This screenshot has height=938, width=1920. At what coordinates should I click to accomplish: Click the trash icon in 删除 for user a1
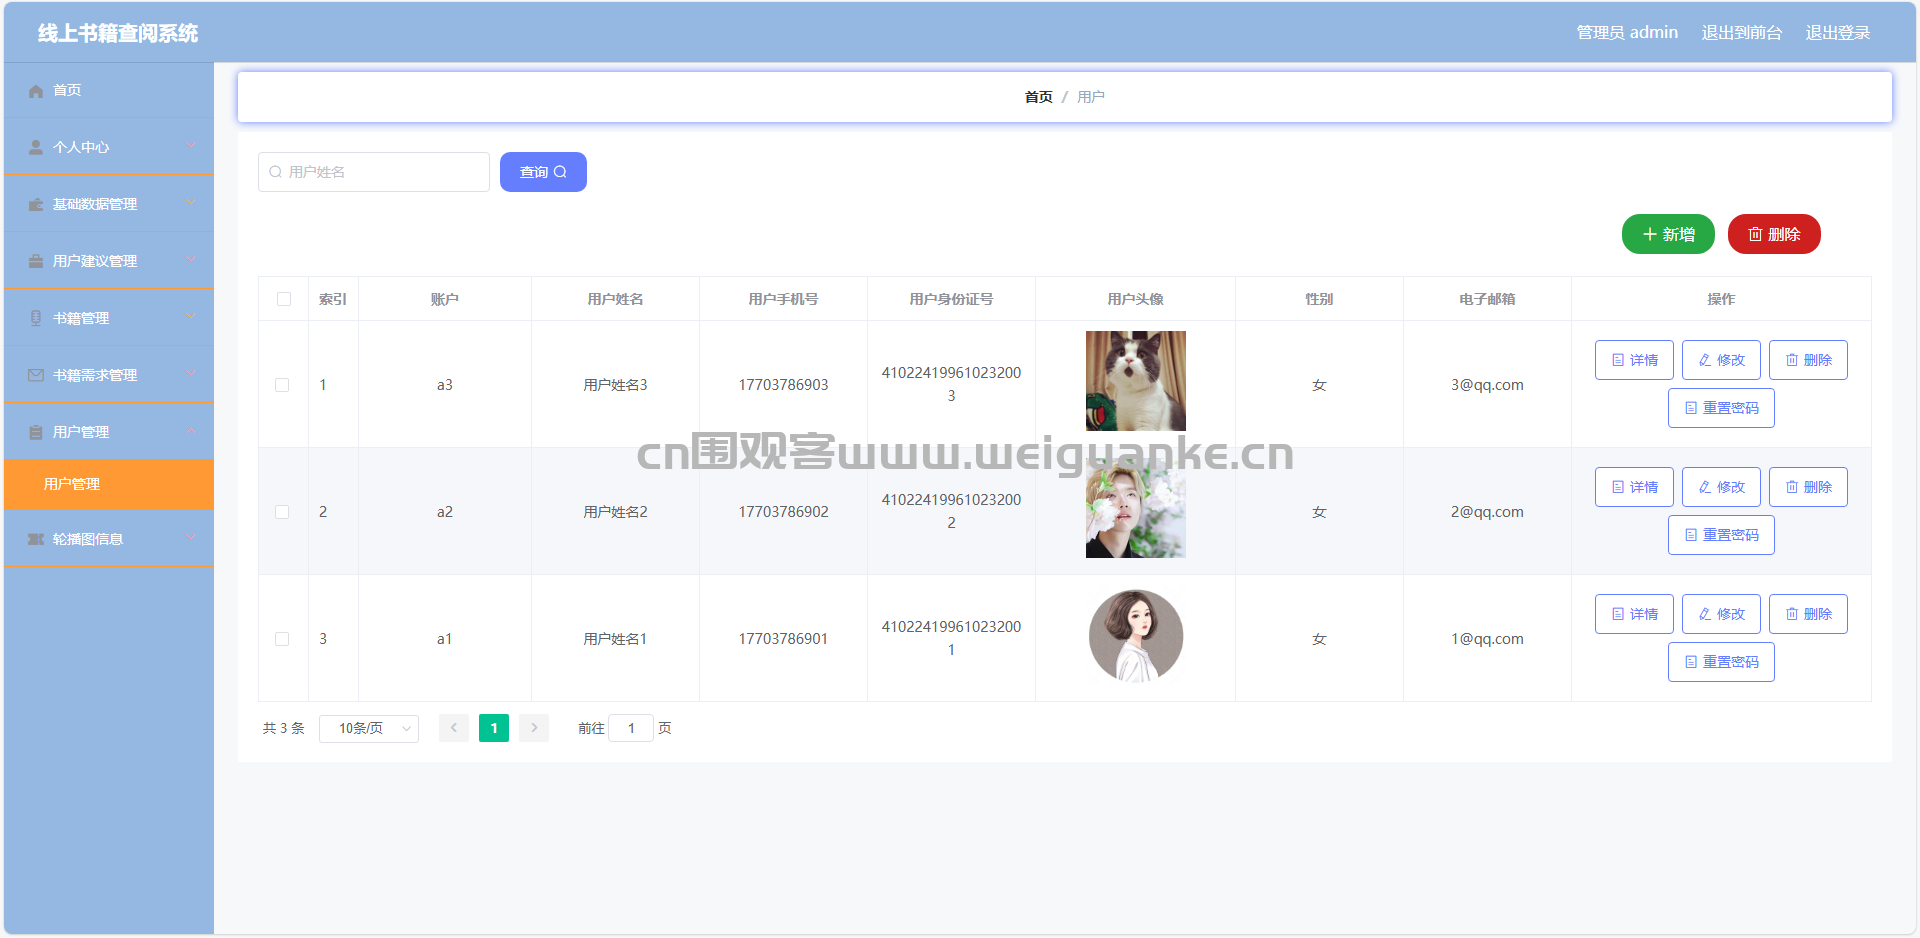[1792, 614]
